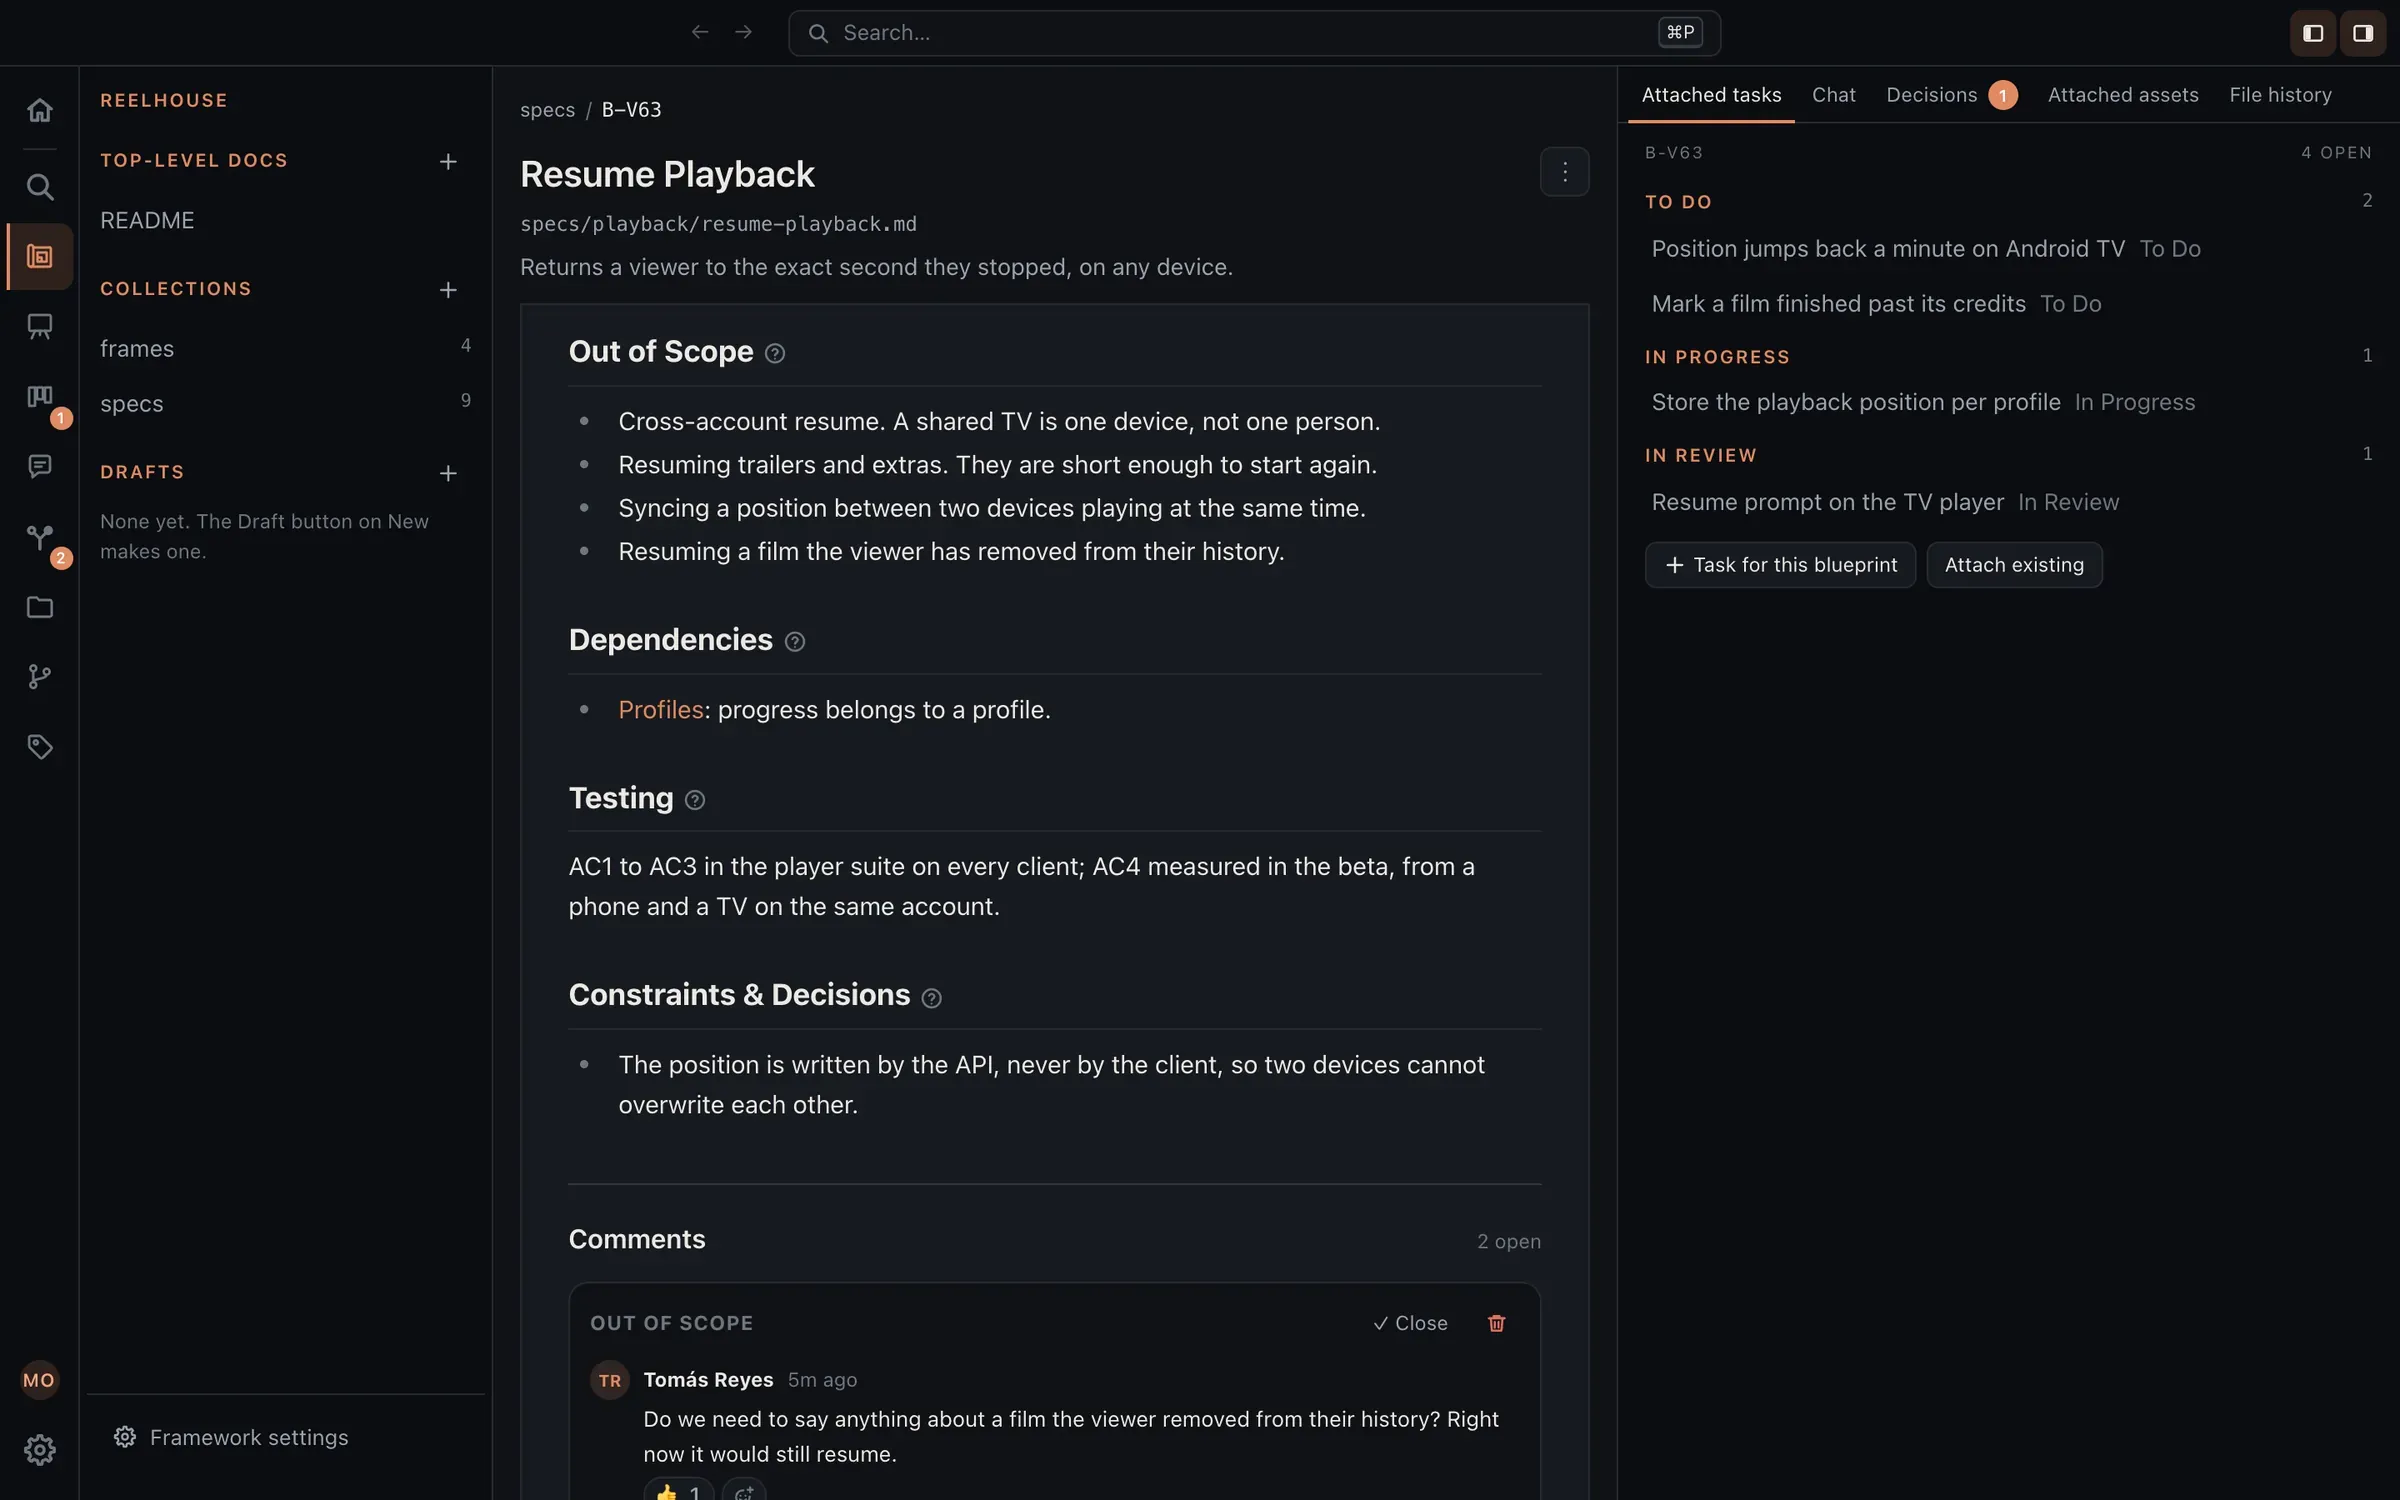This screenshot has width=2400, height=1500.
Task: Click Attach existing button
Action: point(2014,565)
